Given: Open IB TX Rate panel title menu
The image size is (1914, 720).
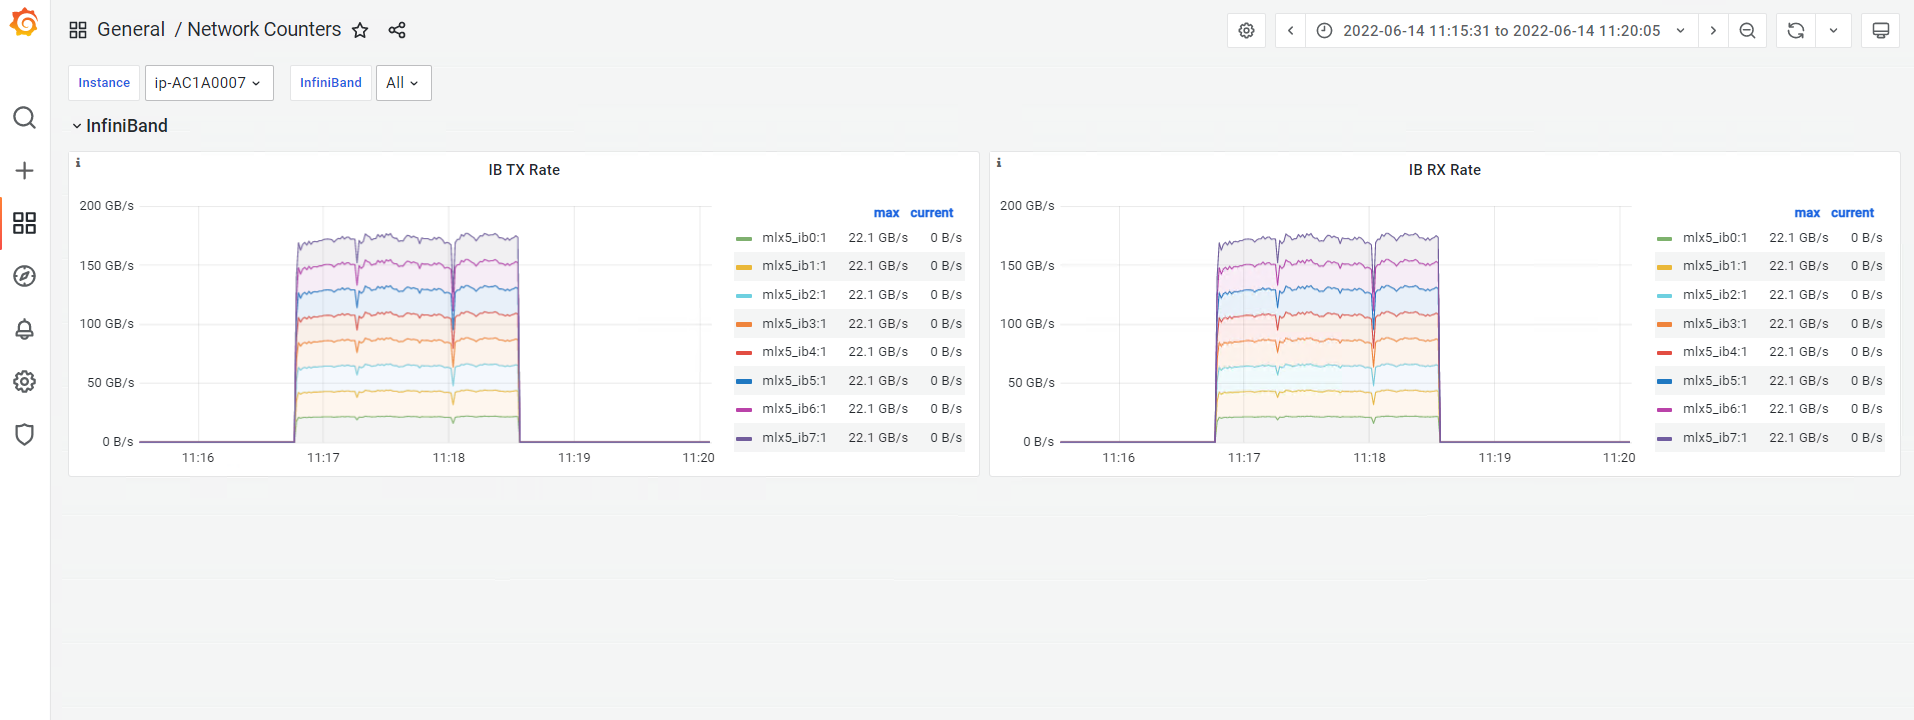Looking at the screenshot, I should (x=524, y=170).
